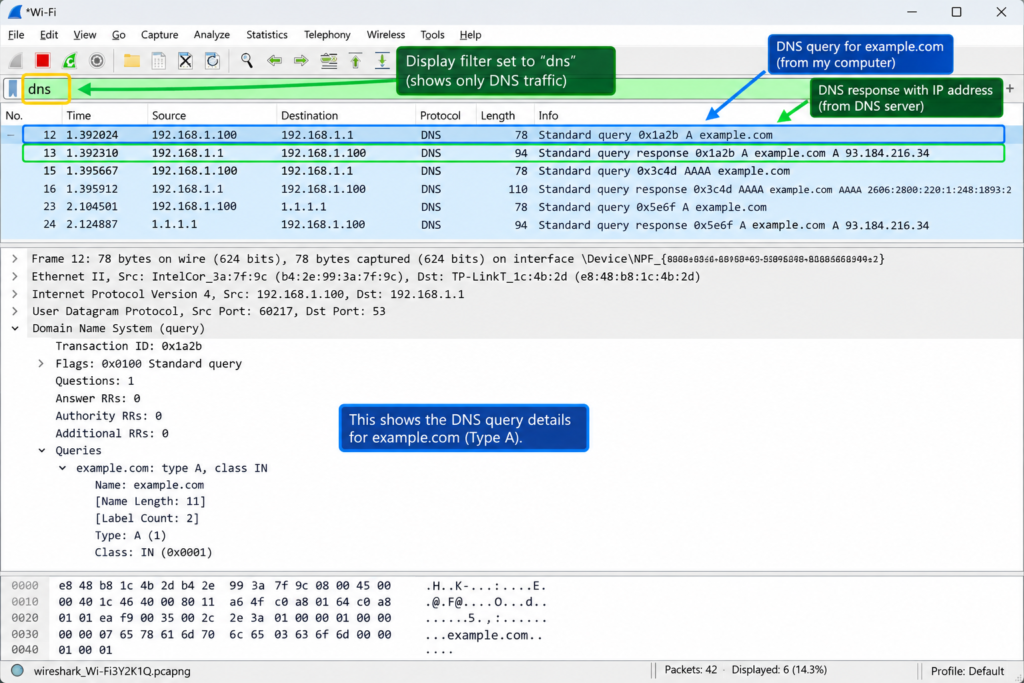
Task: Select the Additional RRs: 0 field
Action: 112,433
